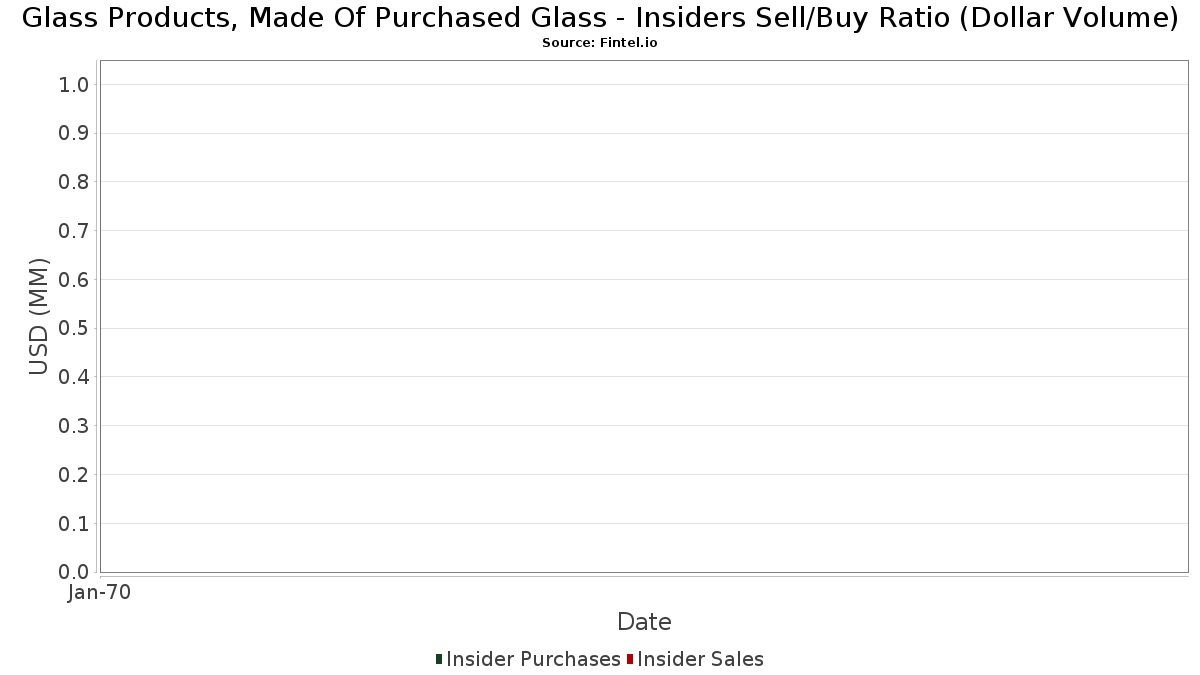Click the 0.0 y-axis tick label
The width and height of the screenshot is (1200, 675).
click(x=75, y=572)
